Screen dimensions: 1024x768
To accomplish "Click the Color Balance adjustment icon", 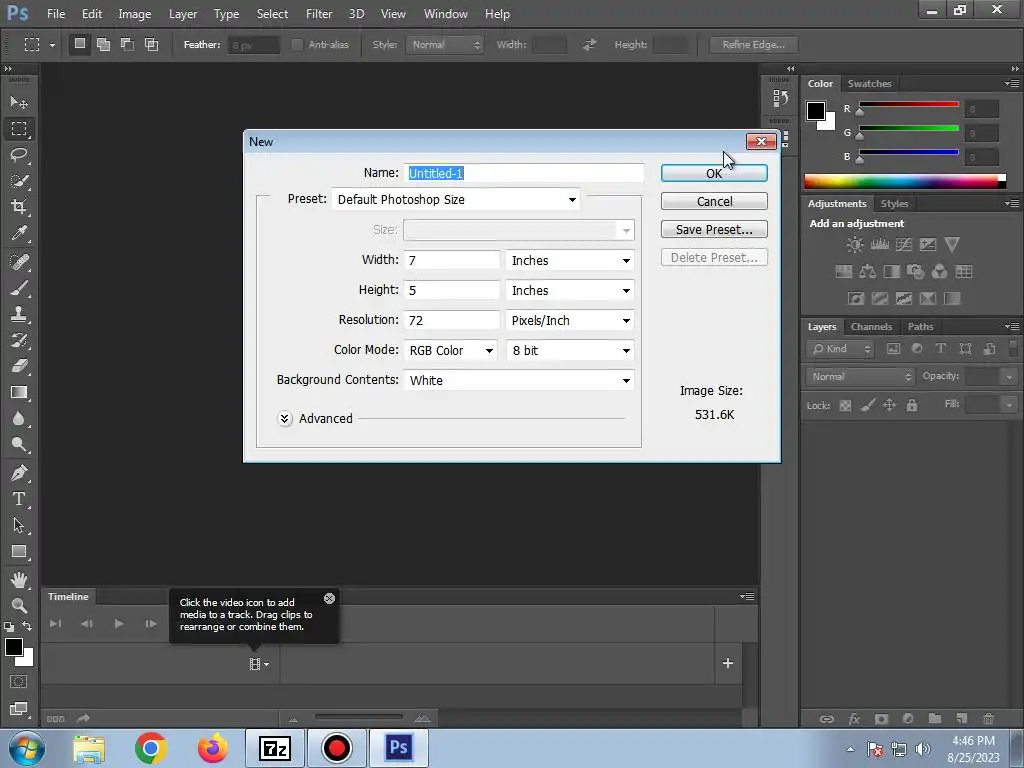I will click(868, 272).
